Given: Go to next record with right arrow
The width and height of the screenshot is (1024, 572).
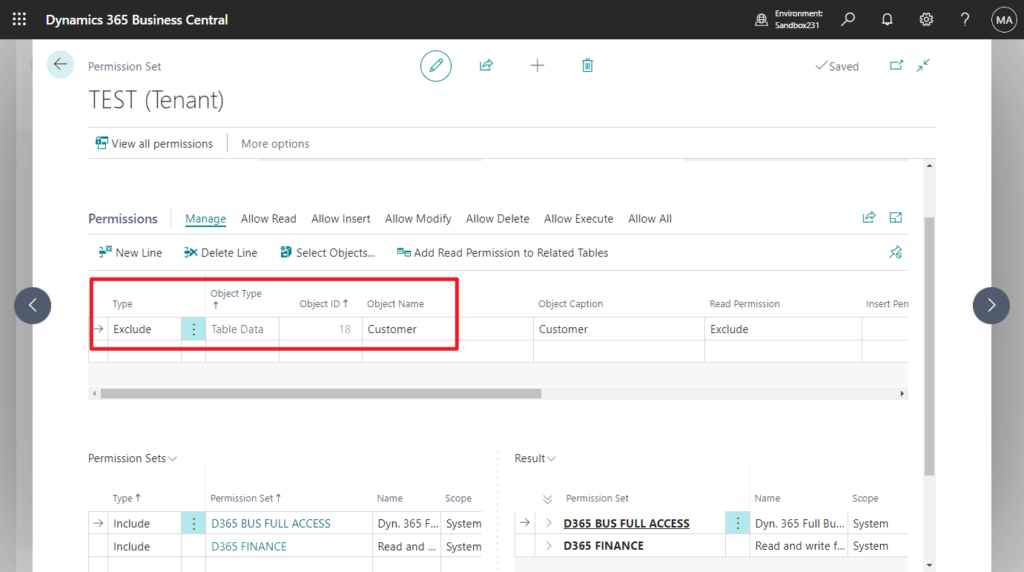Looking at the screenshot, I should point(991,305).
